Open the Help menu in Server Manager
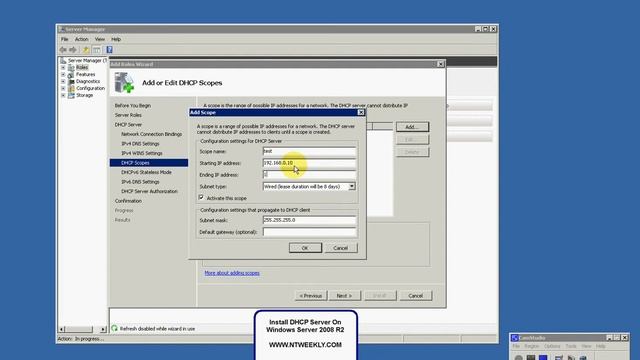Viewport: 640px width, 360px height. [116, 39]
